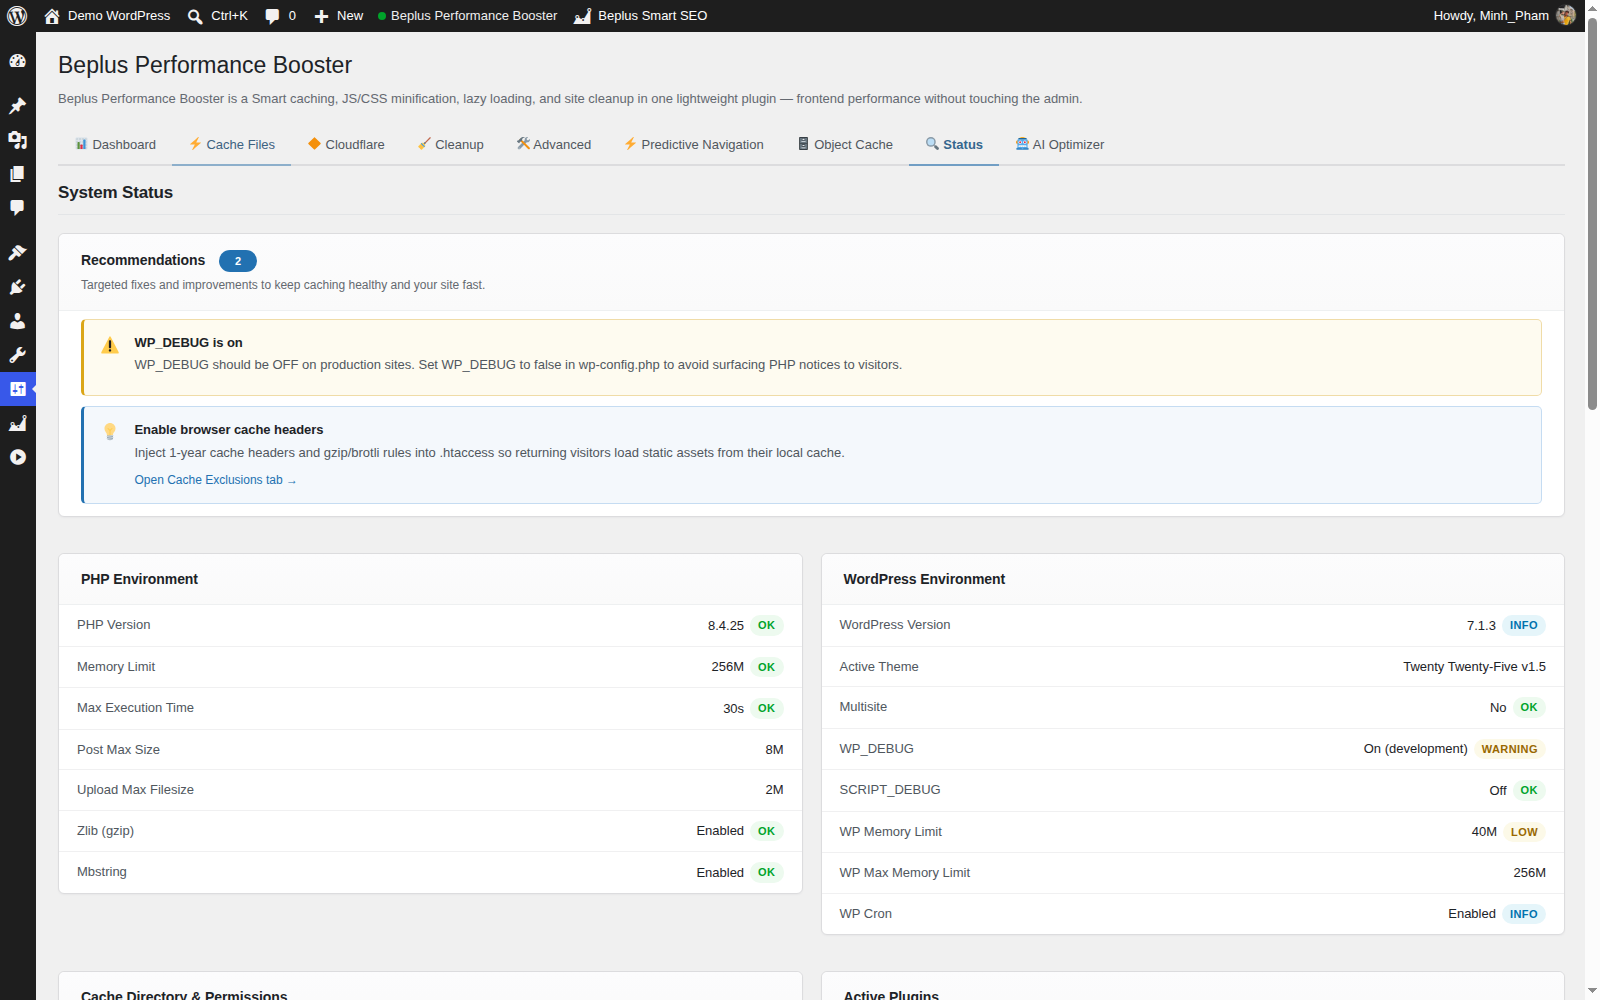Open Pages icon in sidebar
This screenshot has height=1000, width=1600.
(17, 174)
